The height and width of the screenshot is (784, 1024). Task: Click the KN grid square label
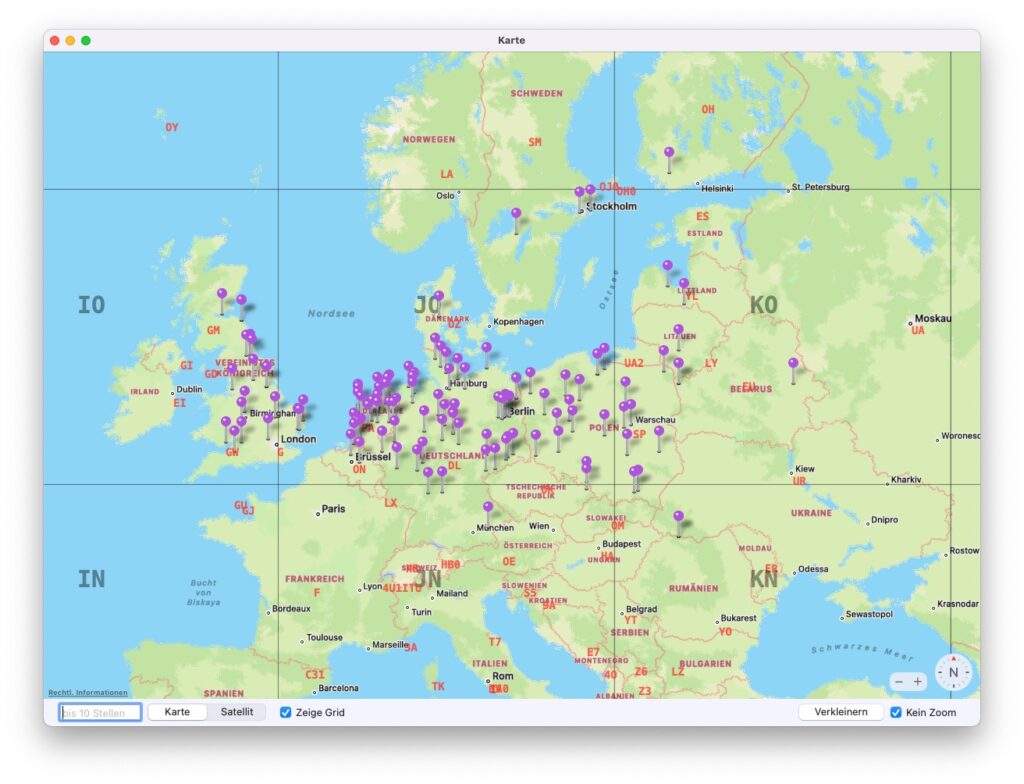[x=763, y=579]
